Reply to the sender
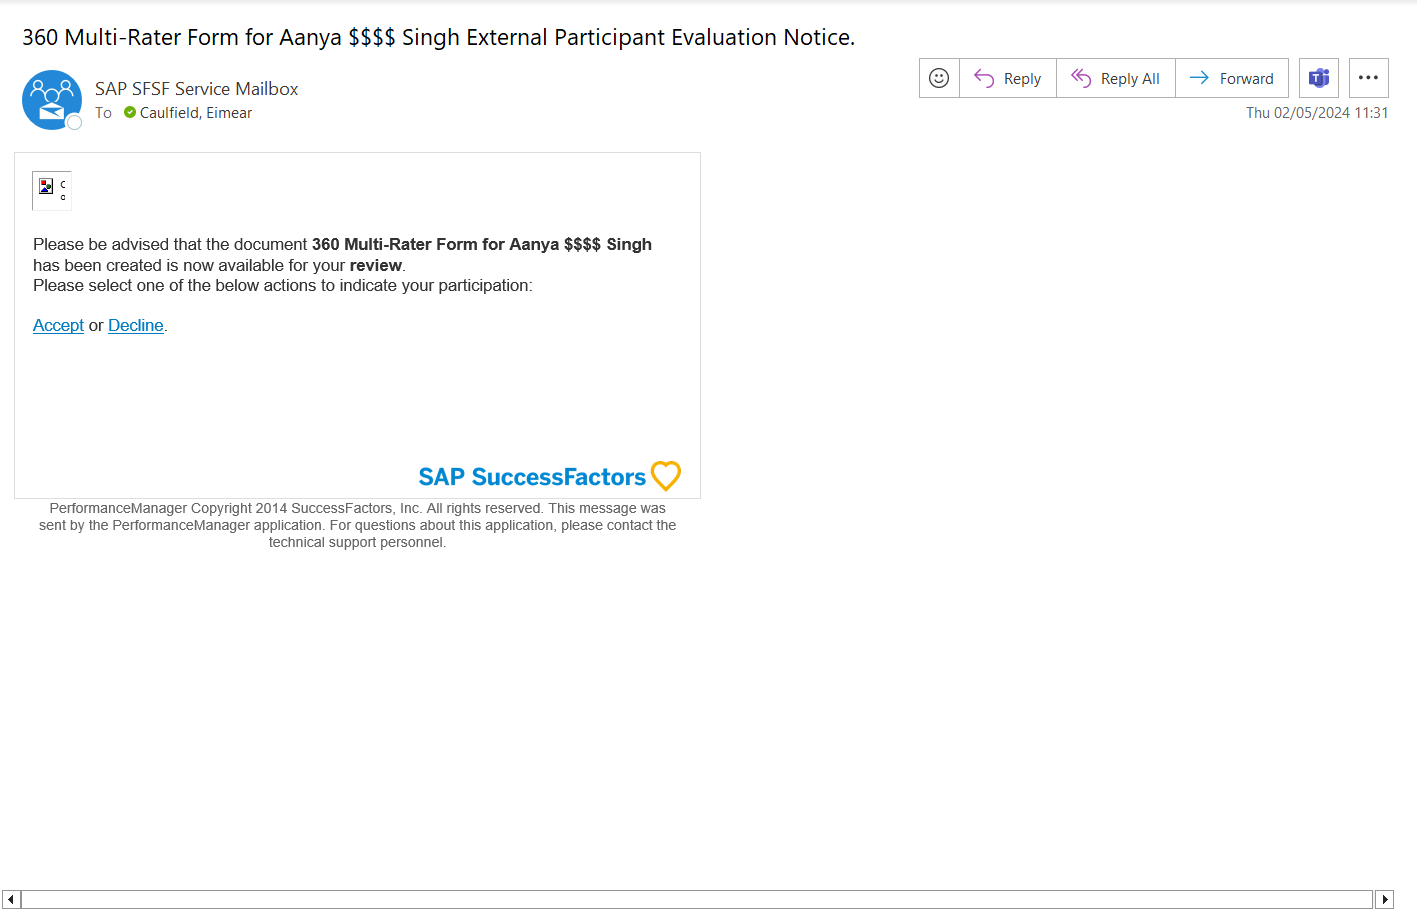This screenshot has height=910, width=1417. click(1008, 78)
